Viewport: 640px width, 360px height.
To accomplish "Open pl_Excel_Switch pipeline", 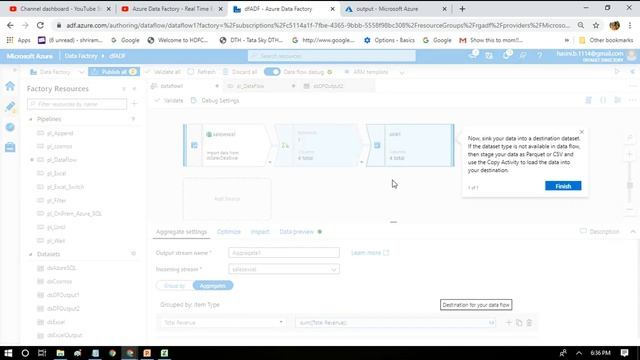I will [65, 187].
